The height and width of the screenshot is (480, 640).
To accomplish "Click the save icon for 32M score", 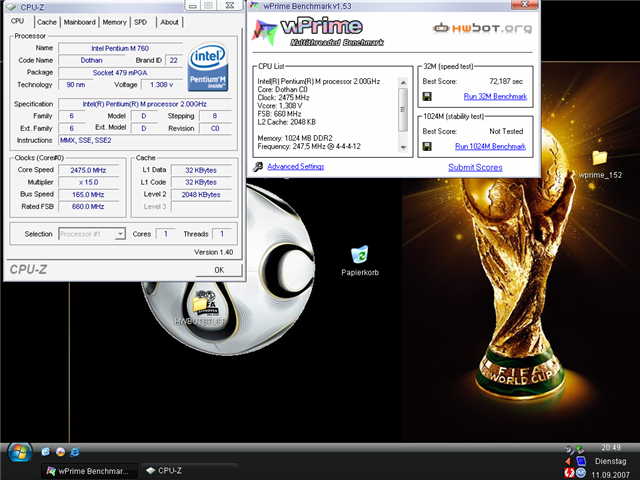I will [x=427, y=96].
